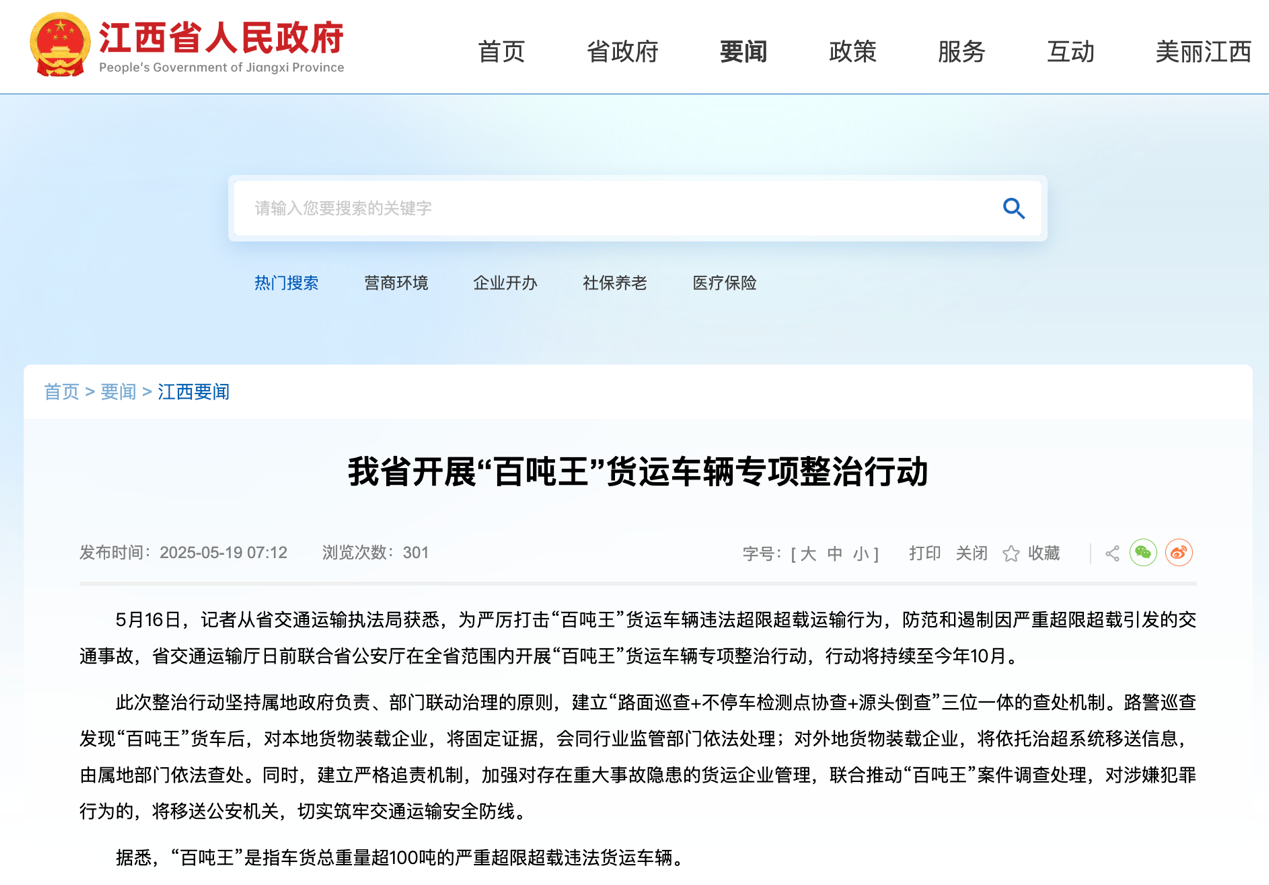Image resolution: width=1269 pixels, height=885 pixels.
Task: Click the Jiangxi government emblem logo
Action: tap(58, 45)
